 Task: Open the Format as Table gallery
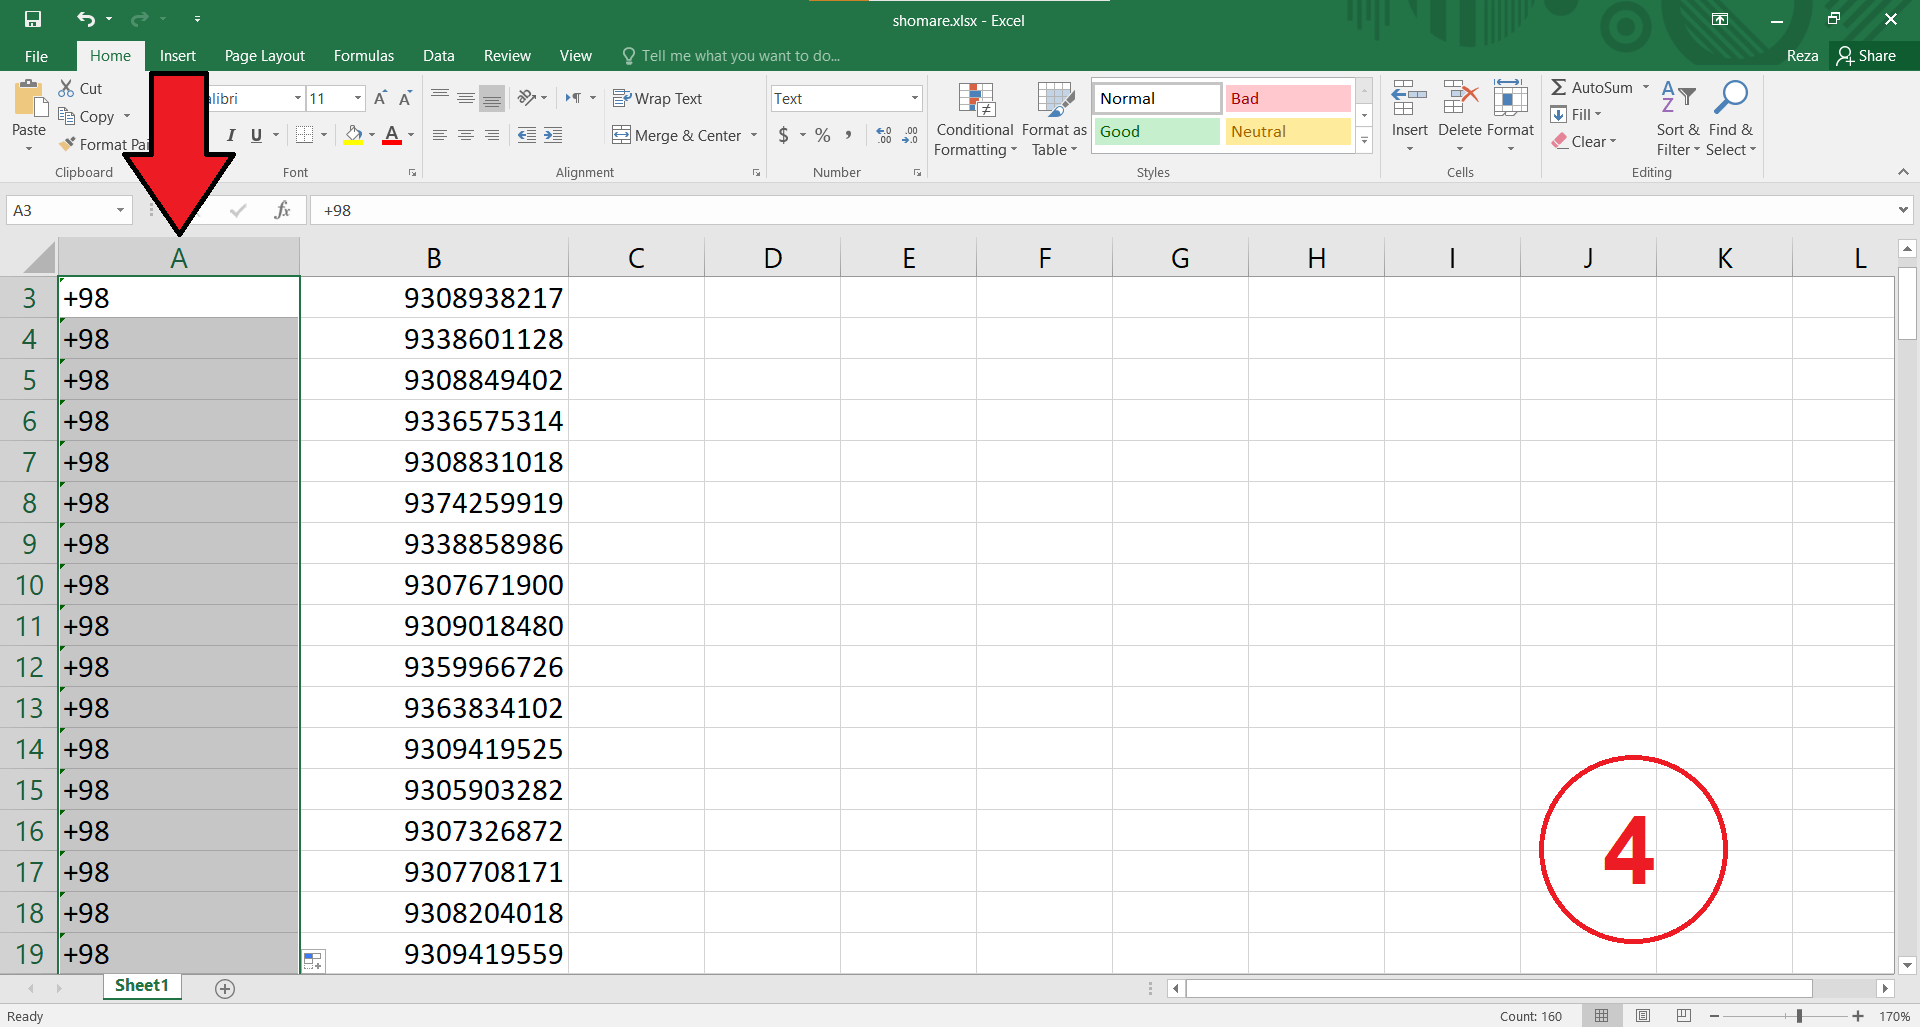pos(1054,120)
